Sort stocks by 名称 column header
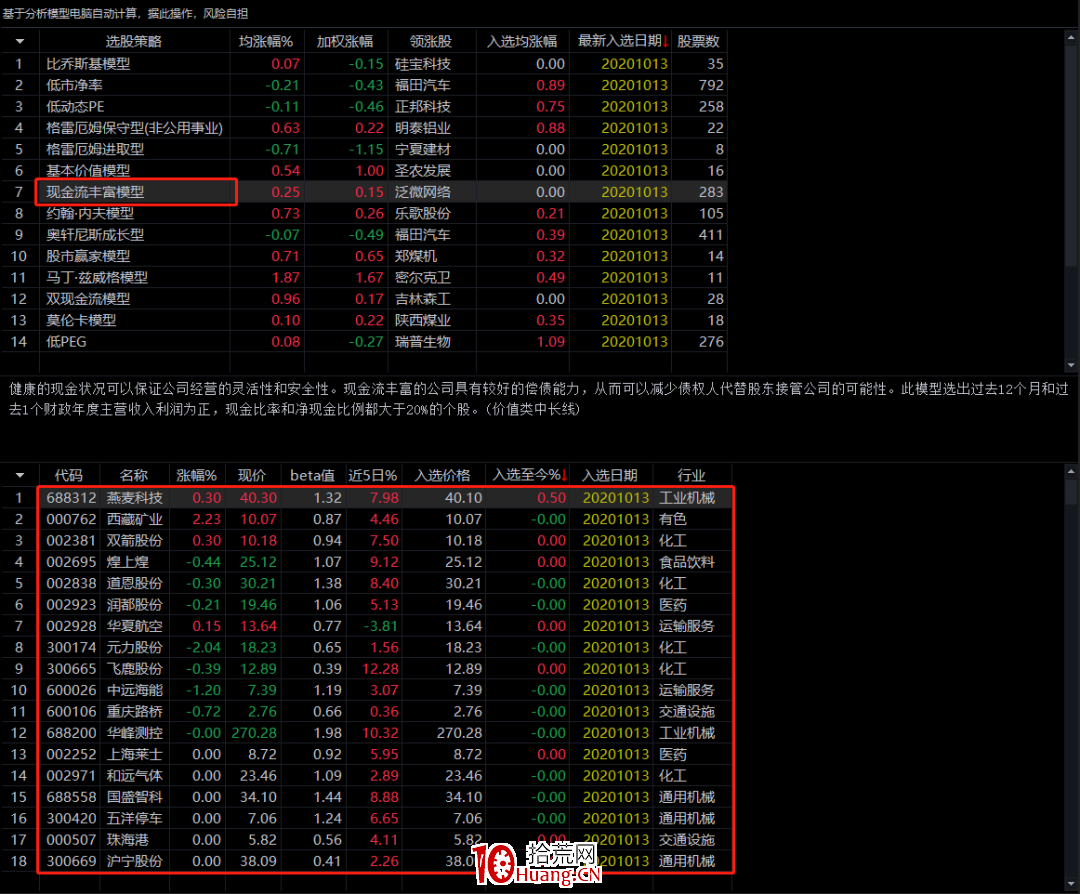This screenshot has width=1080, height=894. 134,475
